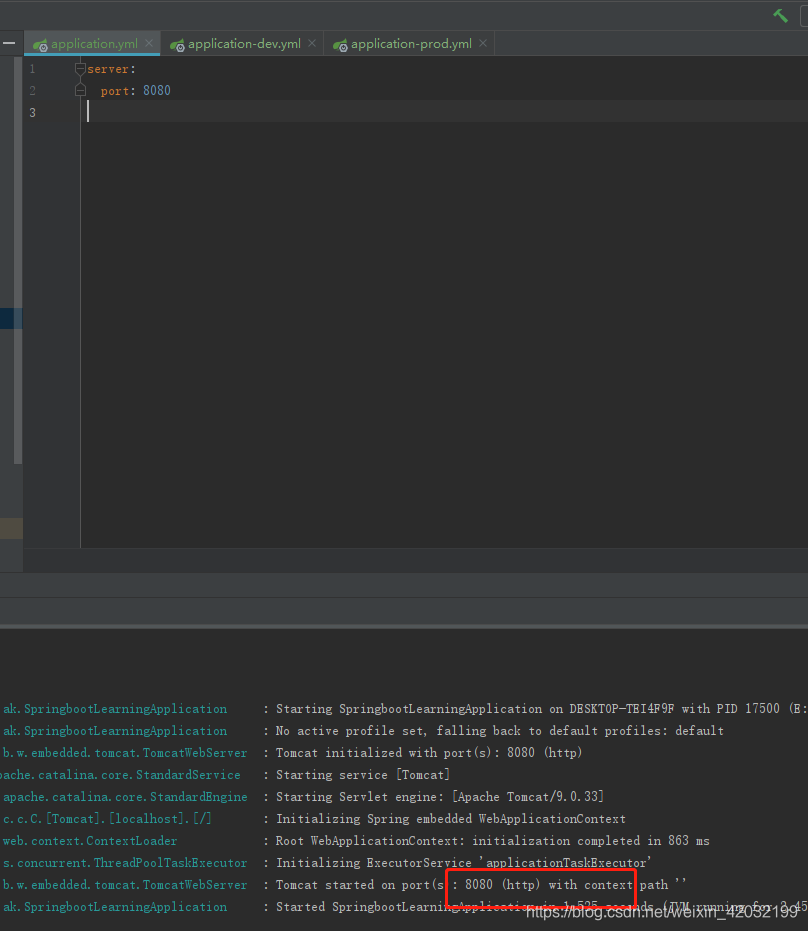Click the 'Starting Servlet engine' log line
The image size is (808, 931).
[439, 797]
